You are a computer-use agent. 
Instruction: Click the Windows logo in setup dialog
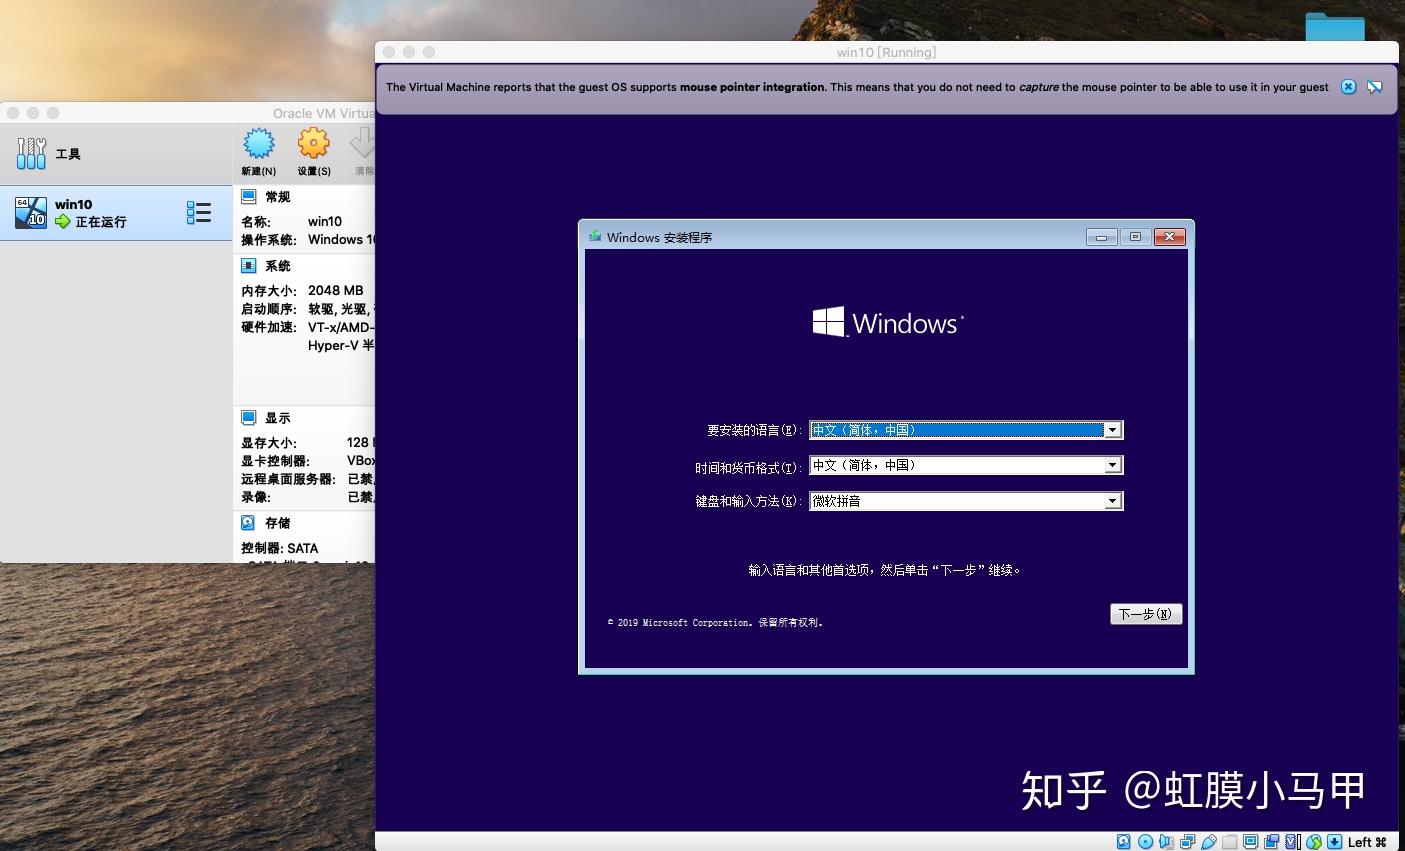click(887, 322)
